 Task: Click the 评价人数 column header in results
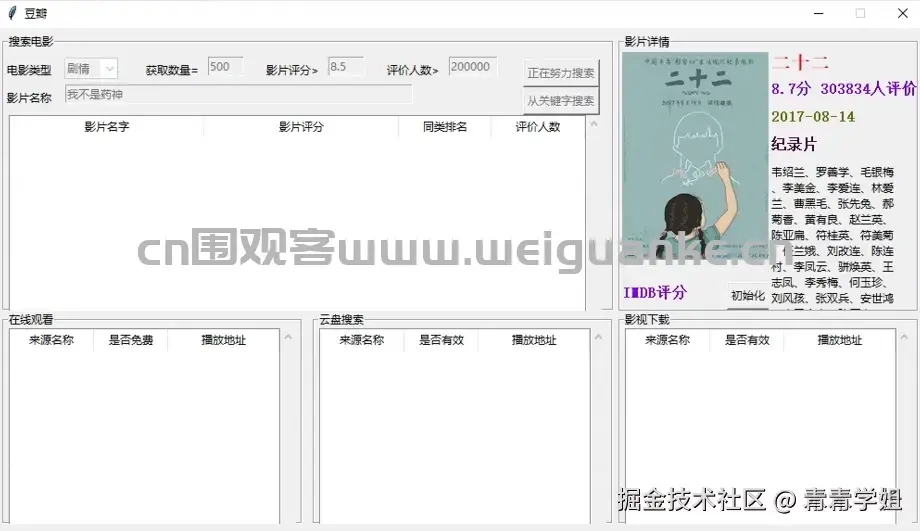[537, 127]
